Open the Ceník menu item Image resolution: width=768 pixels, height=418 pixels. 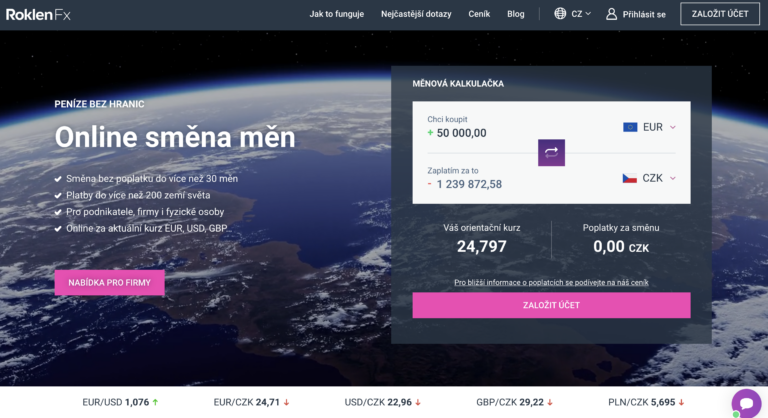pos(479,14)
